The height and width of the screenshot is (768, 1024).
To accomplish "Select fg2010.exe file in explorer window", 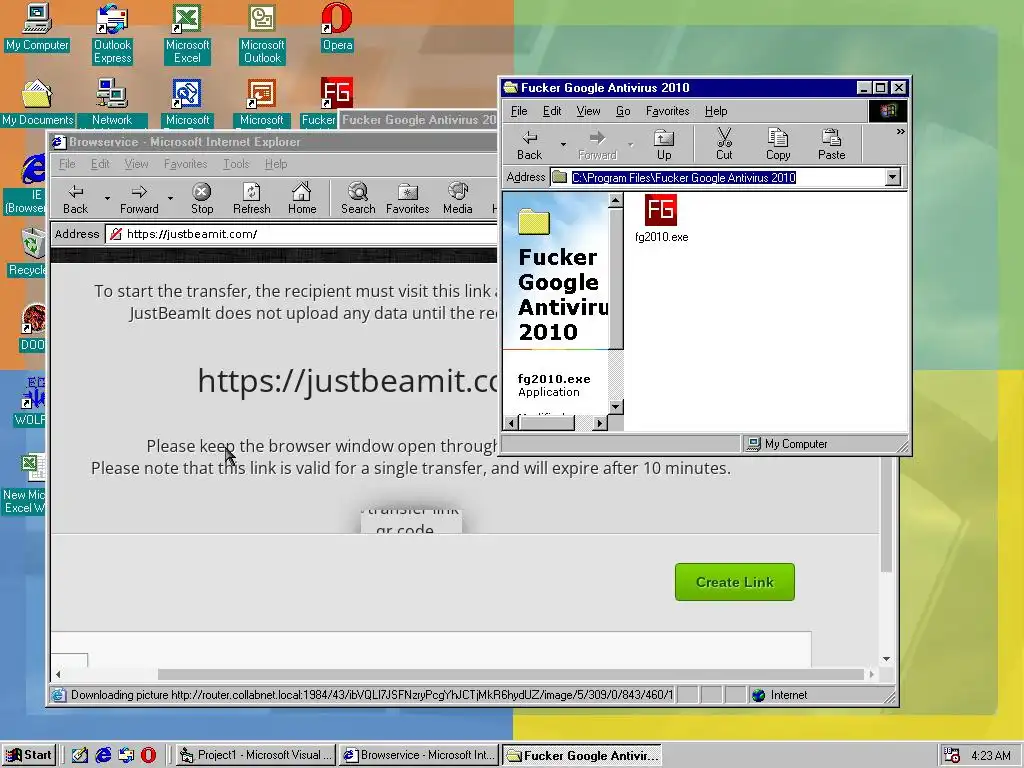I will point(661,219).
